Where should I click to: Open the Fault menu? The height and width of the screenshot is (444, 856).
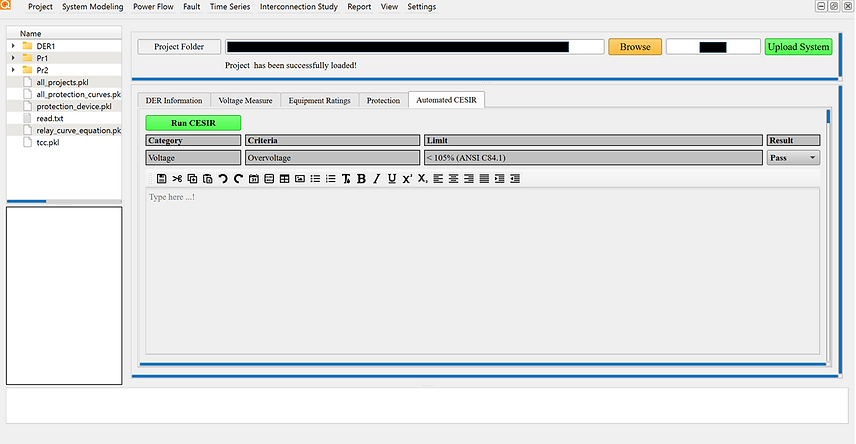(x=192, y=7)
